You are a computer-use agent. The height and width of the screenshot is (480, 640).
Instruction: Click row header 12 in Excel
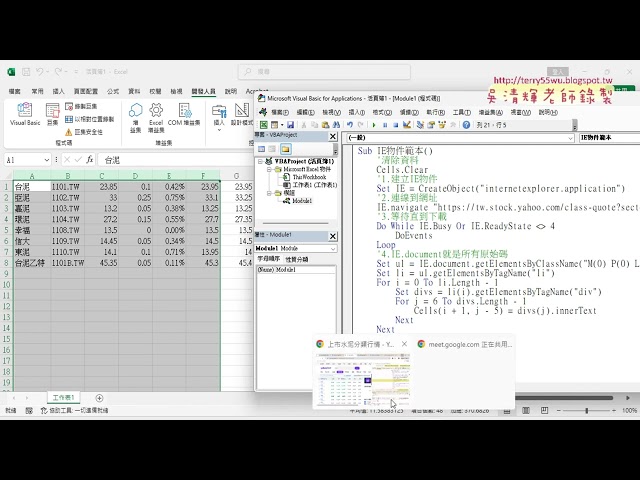(x=7, y=307)
